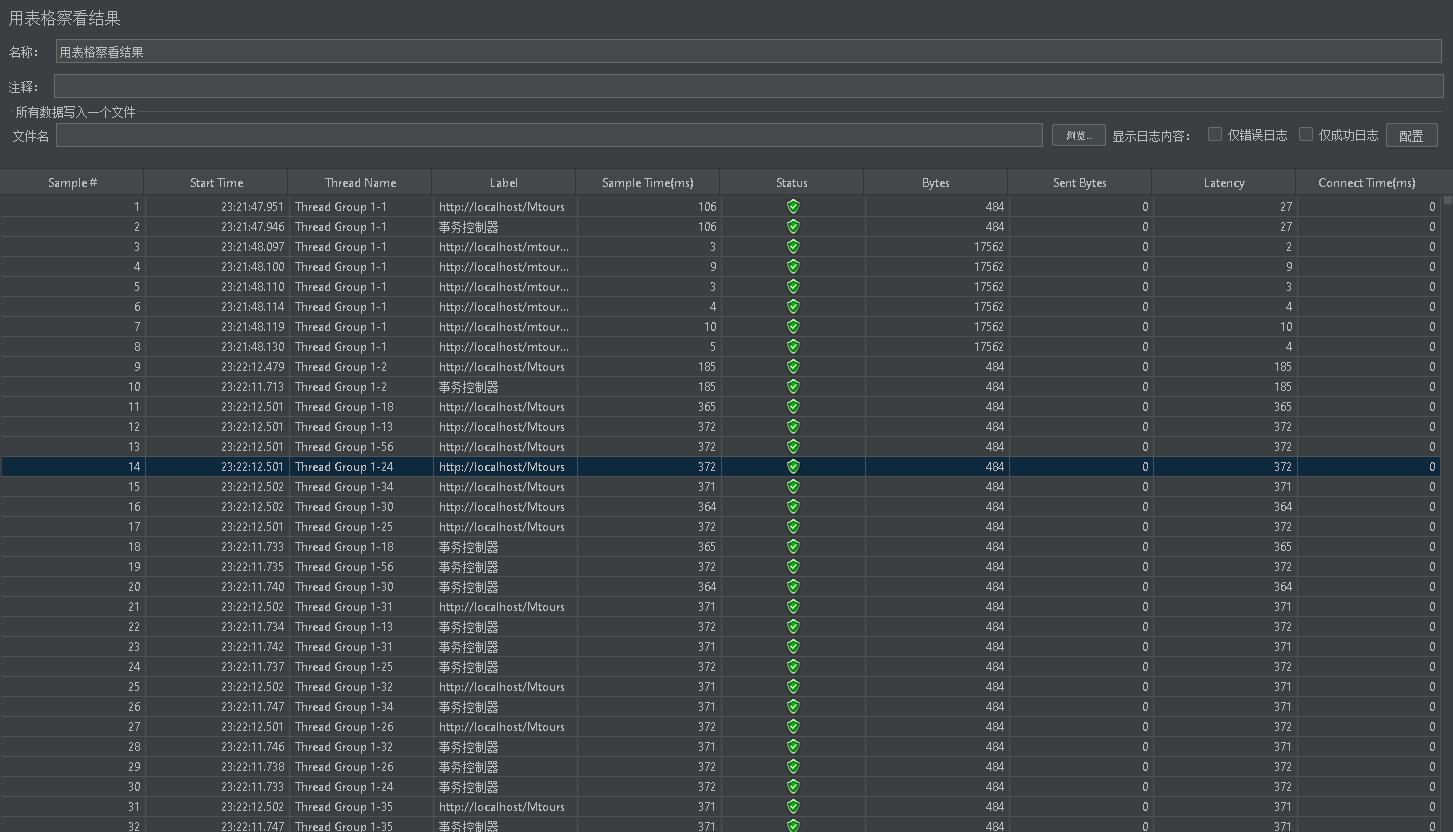Click the Sample Time(ms) column header
Viewport: 1453px width, 832px height.
click(x=648, y=182)
